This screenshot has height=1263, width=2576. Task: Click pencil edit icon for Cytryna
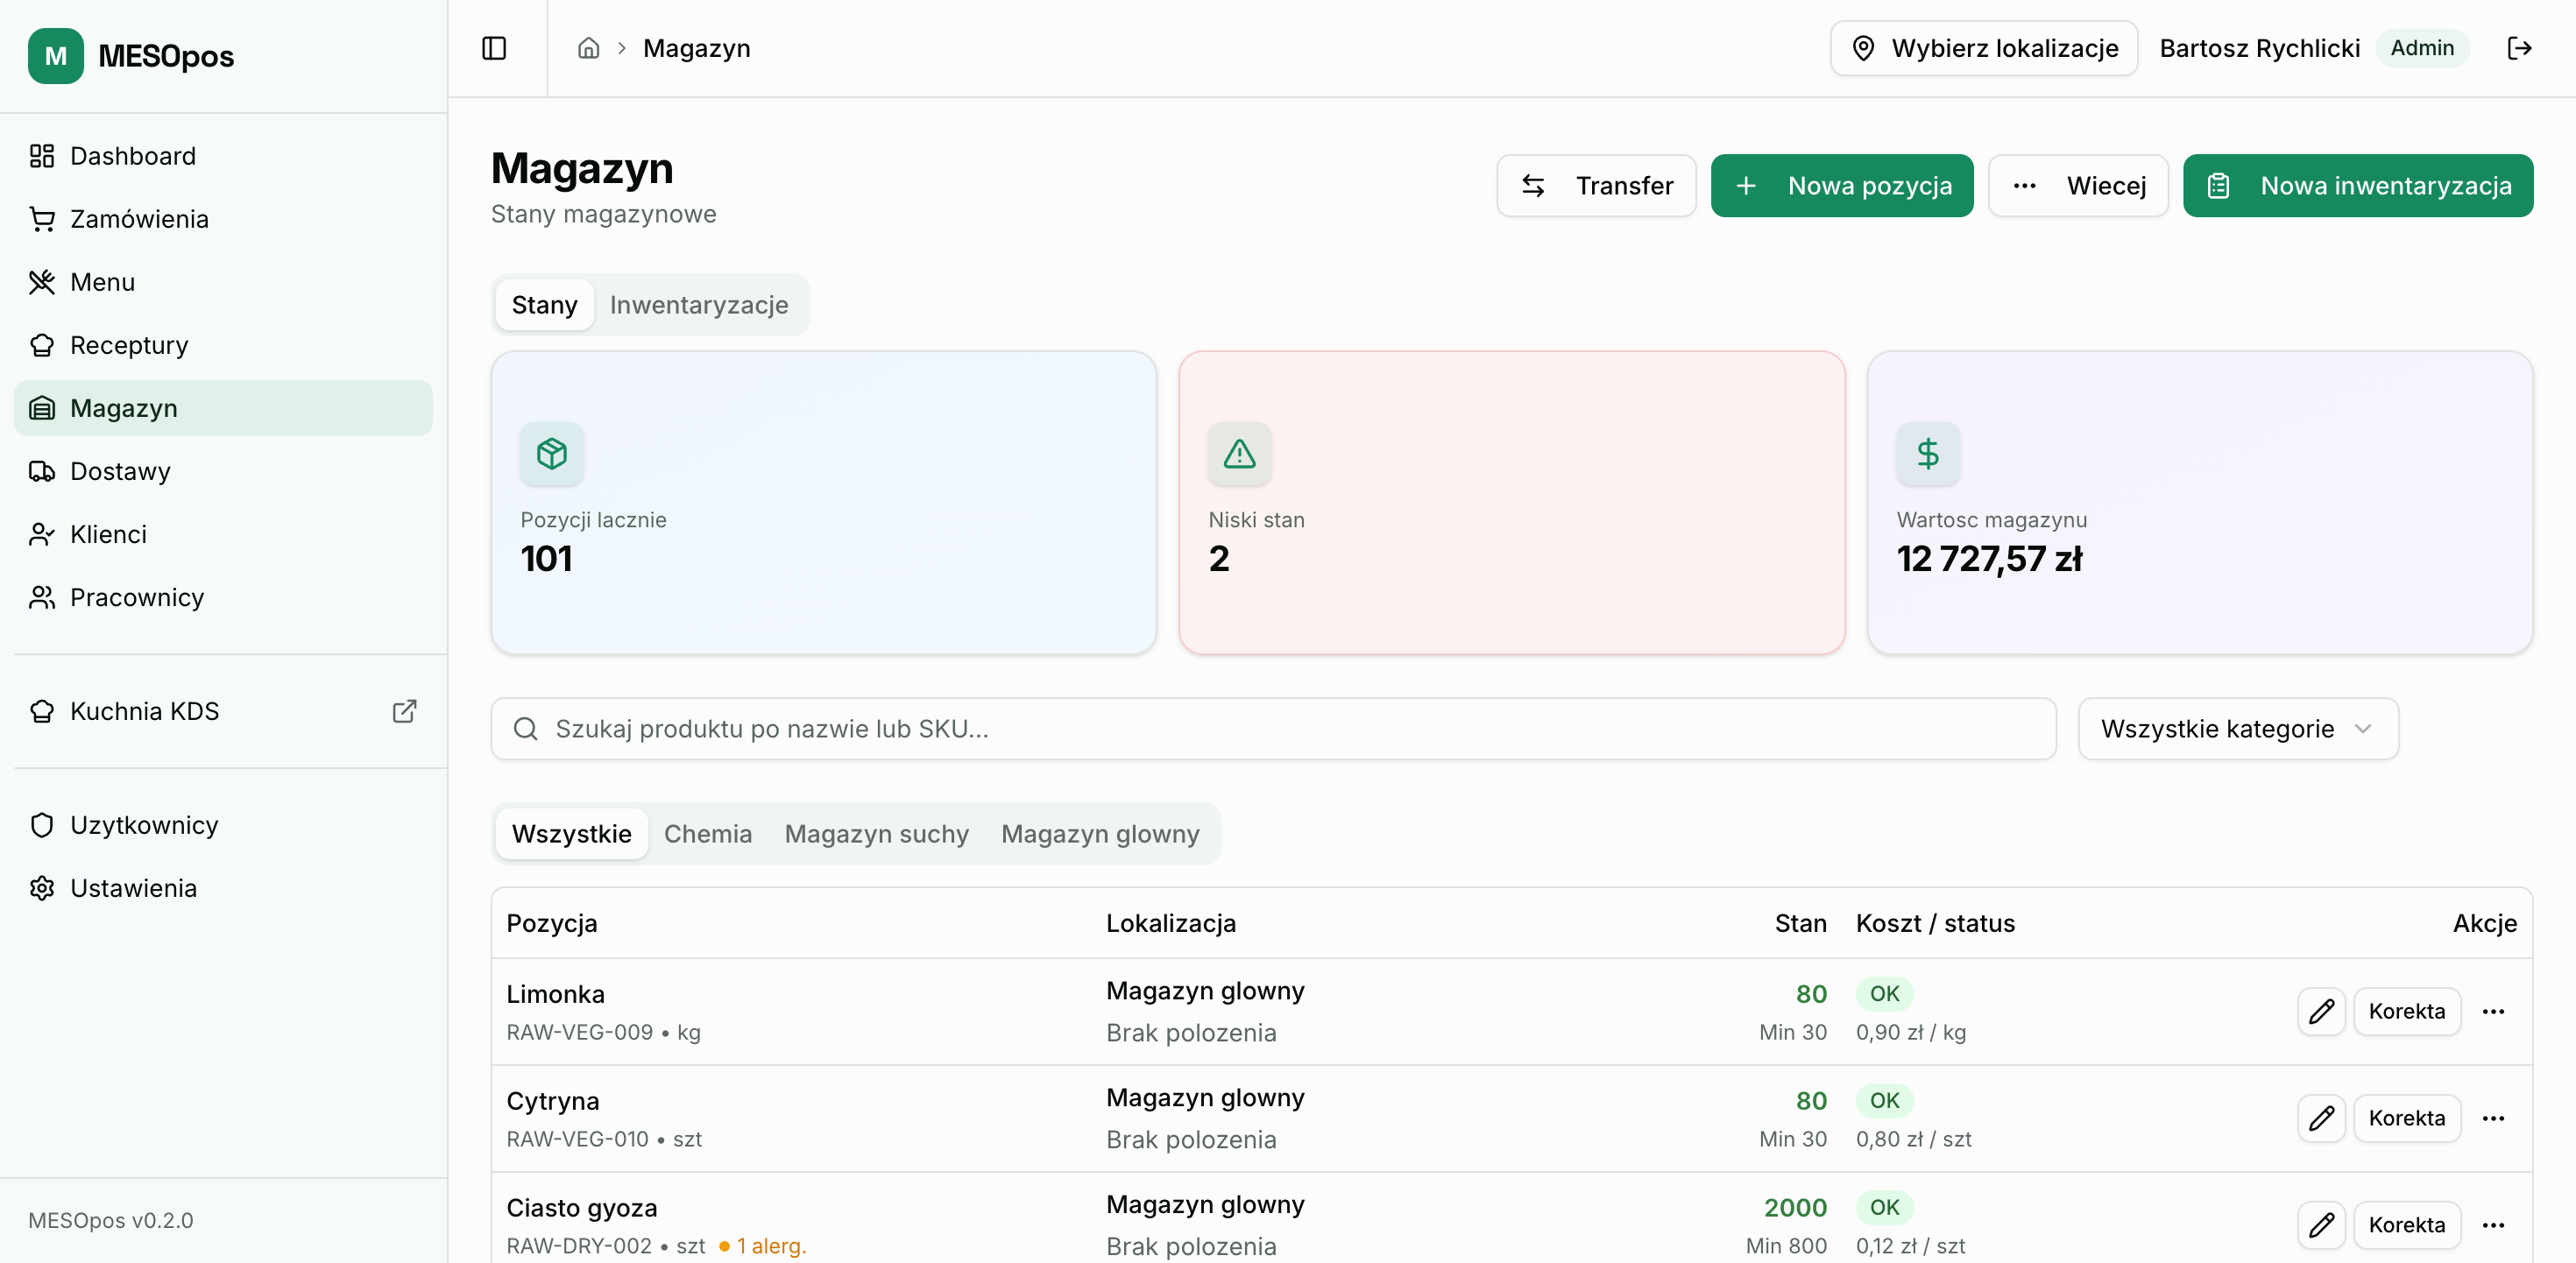pos(2320,1118)
